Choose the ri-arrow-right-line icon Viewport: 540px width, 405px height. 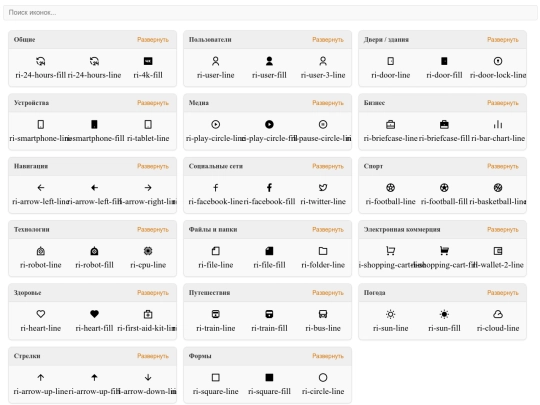tap(148, 188)
